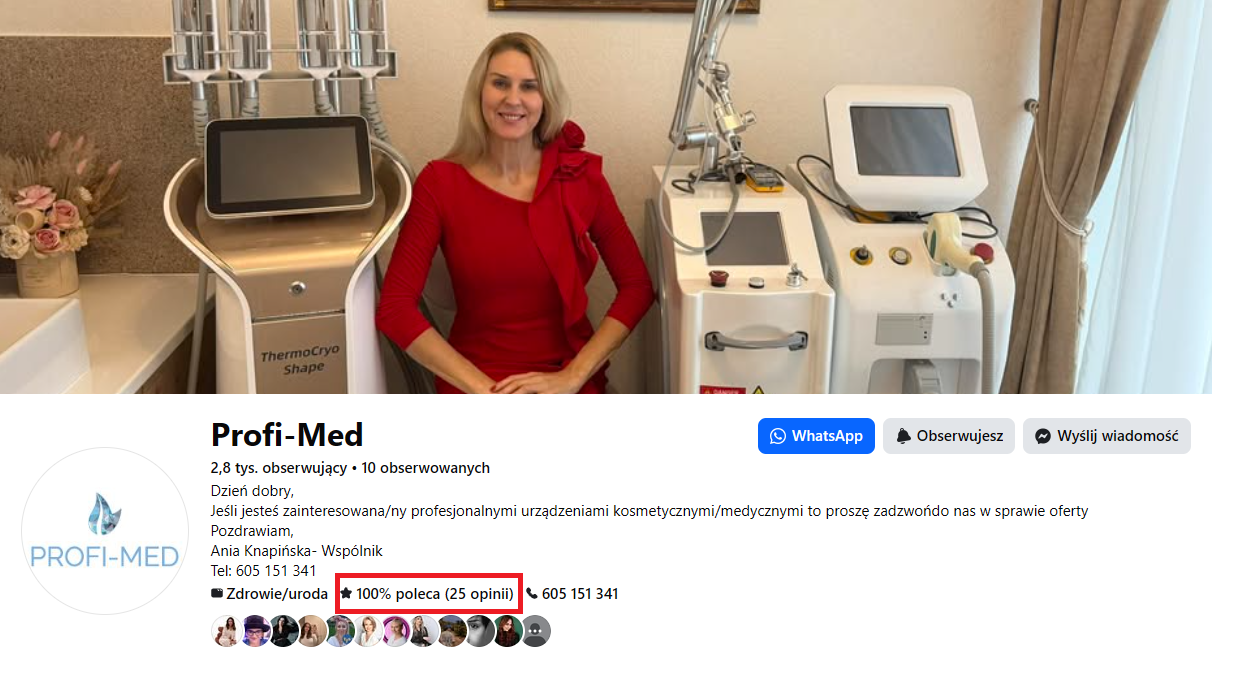Image resolution: width=1260 pixels, height=692 pixels.
Task: Click the Zdrowie/uroda category link
Action: (277, 593)
